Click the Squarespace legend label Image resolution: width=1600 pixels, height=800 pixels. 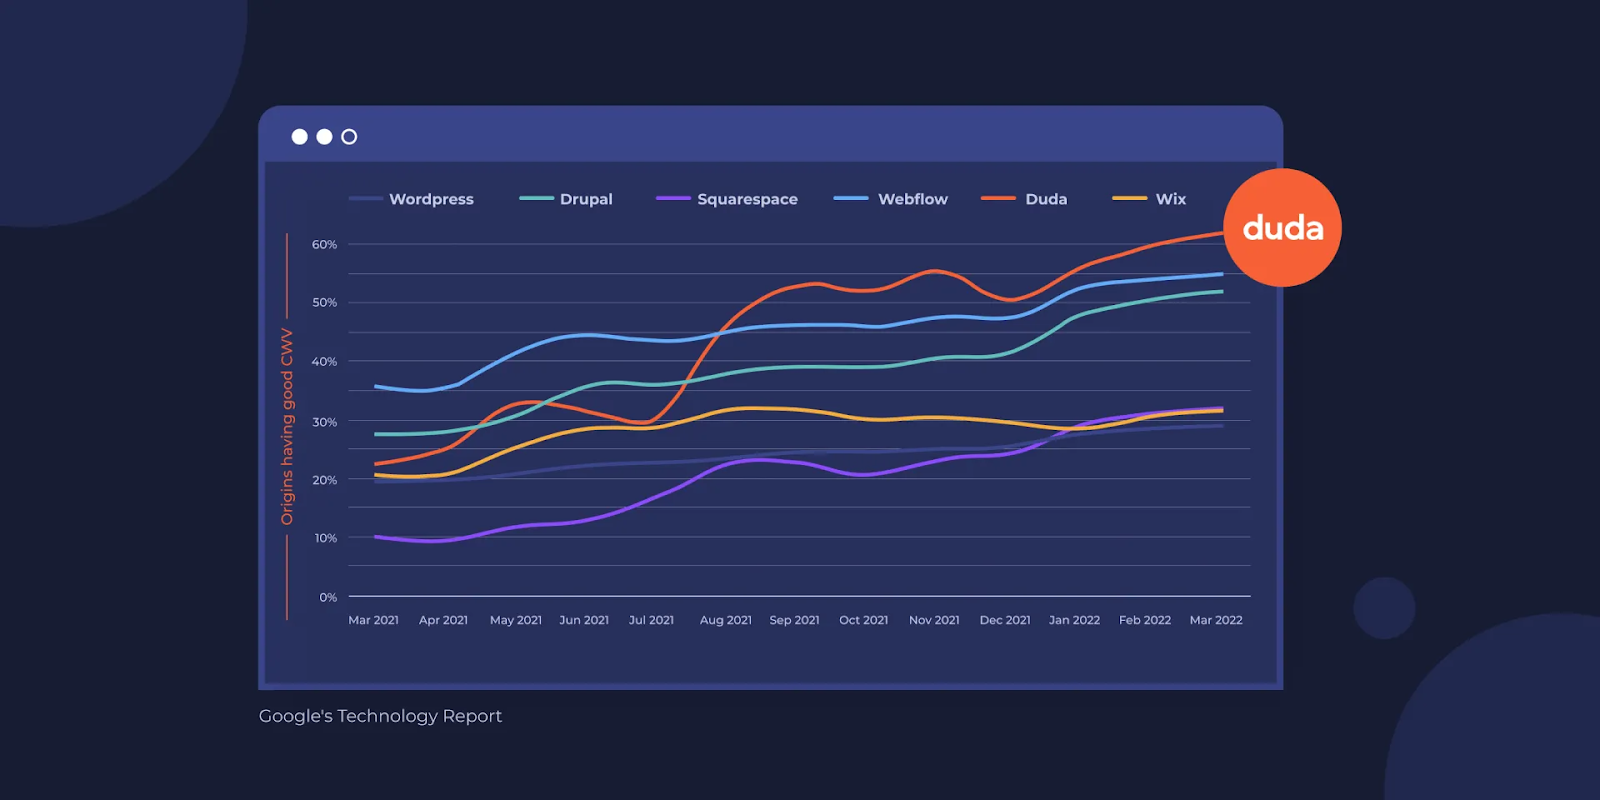tap(747, 199)
